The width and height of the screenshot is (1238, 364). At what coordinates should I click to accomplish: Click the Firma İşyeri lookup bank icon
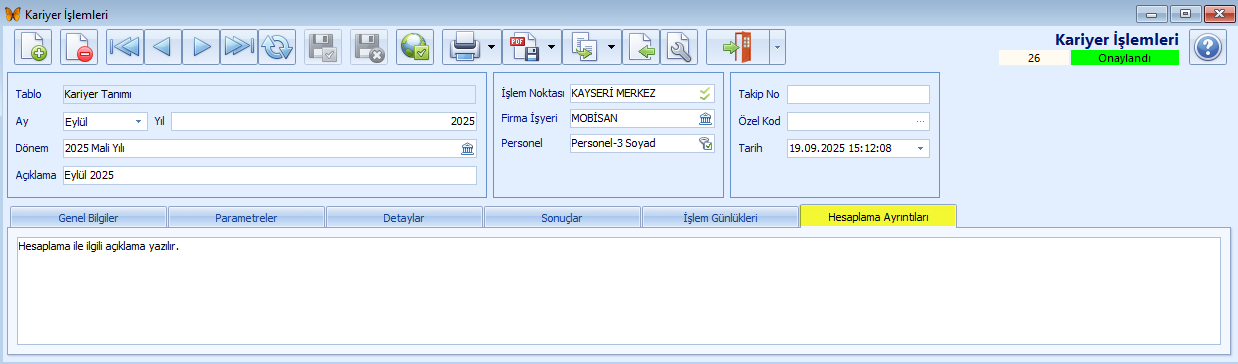(705, 118)
